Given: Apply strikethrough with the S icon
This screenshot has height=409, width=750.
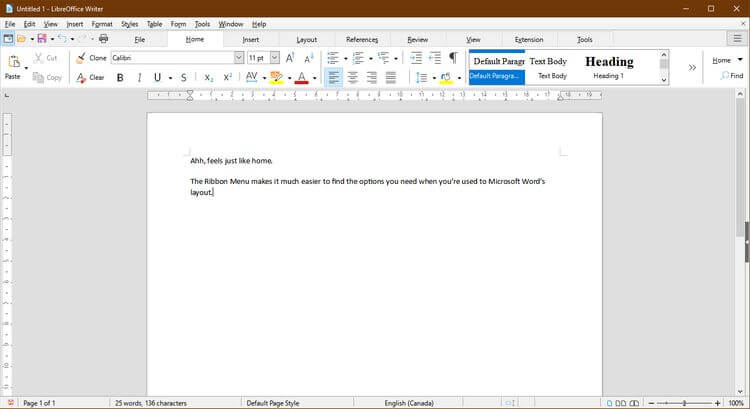Looking at the screenshot, I should (x=184, y=77).
